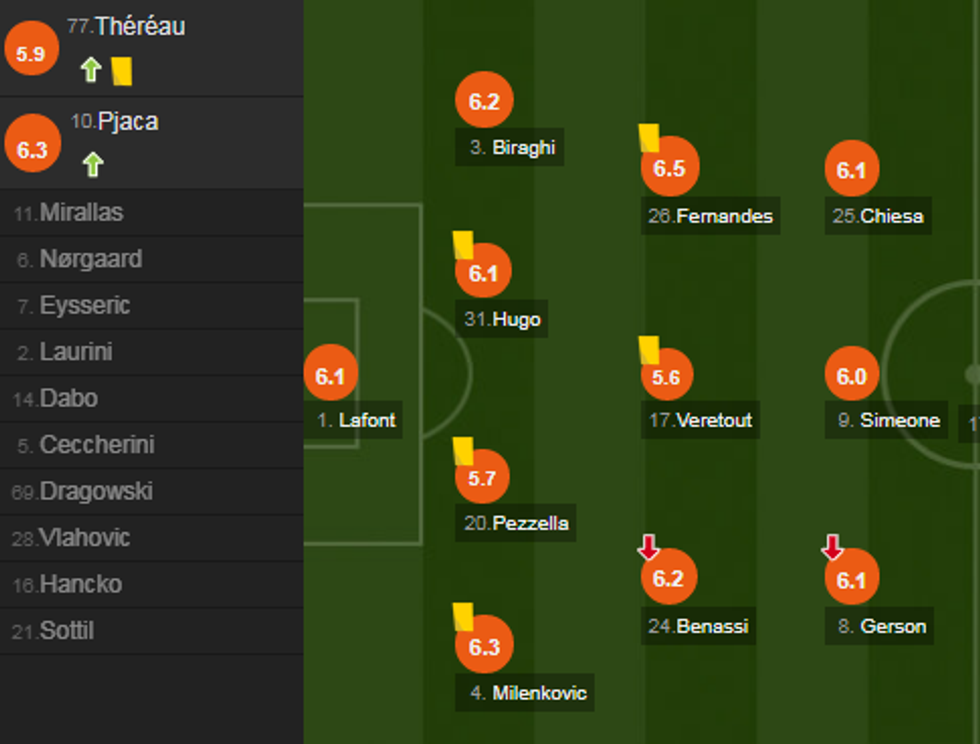Click Benassi's red substituted-off arrow
This screenshot has width=980, height=744.
pos(648,548)
